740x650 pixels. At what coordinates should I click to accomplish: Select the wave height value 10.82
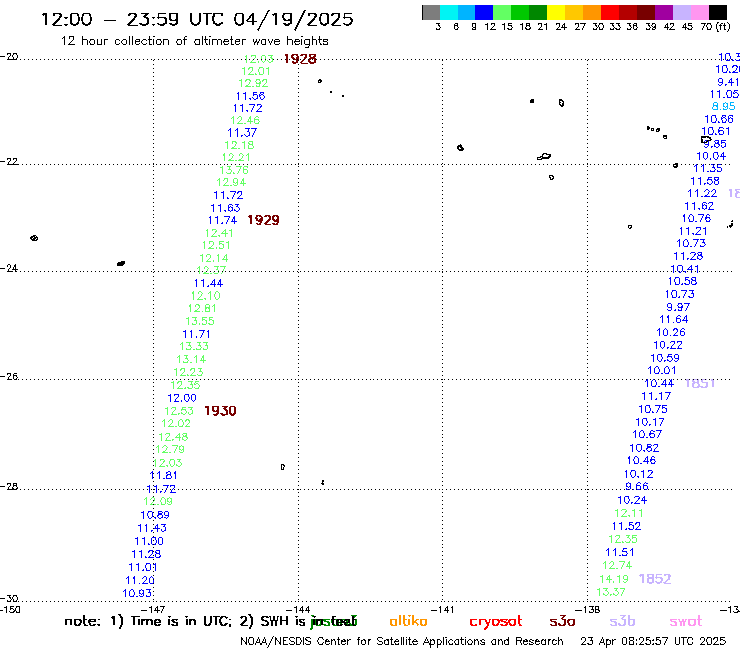tap(644, 448)
